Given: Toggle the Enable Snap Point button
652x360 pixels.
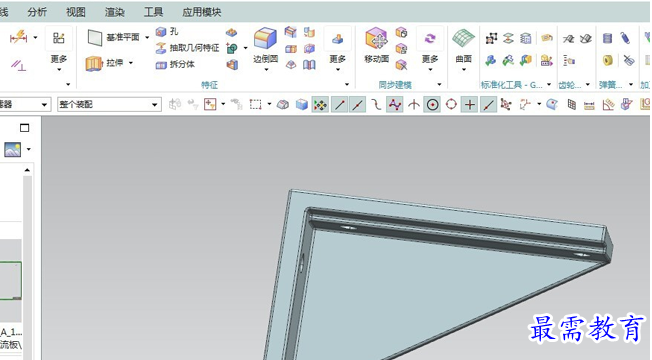Looking at the screenshot, I should click(x=320, y=104).
